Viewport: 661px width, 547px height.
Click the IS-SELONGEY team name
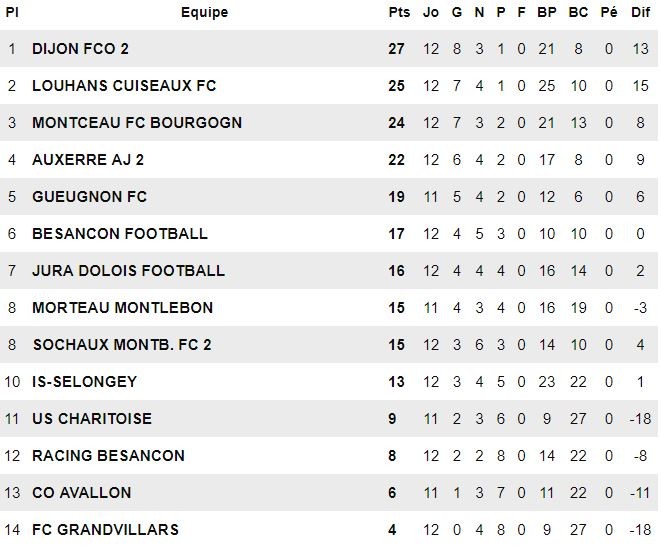point(84,382)
